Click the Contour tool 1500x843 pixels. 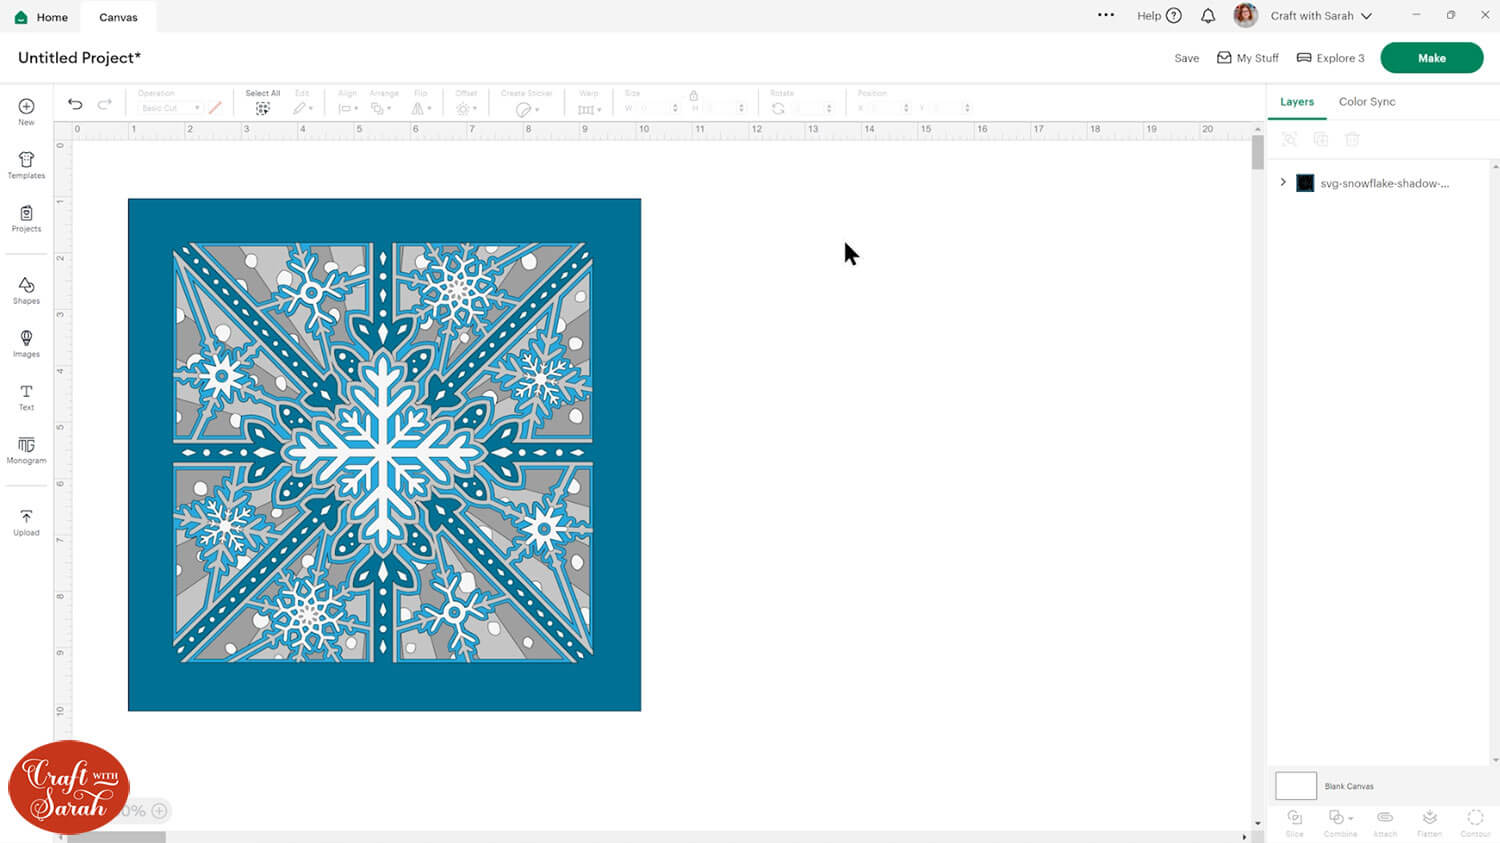click(x=1475, y=823)
